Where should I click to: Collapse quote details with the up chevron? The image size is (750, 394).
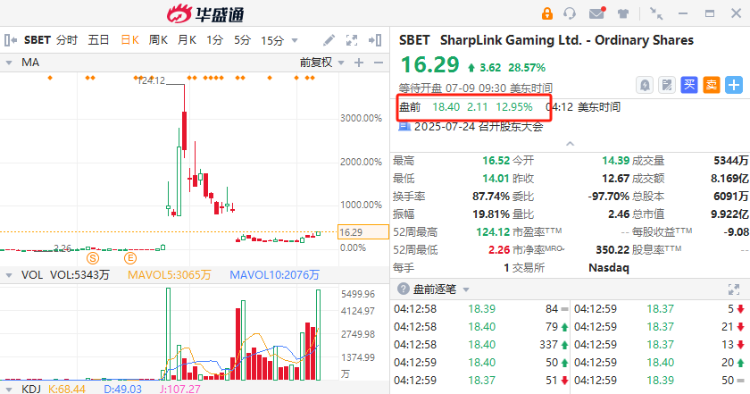[570, 143]
